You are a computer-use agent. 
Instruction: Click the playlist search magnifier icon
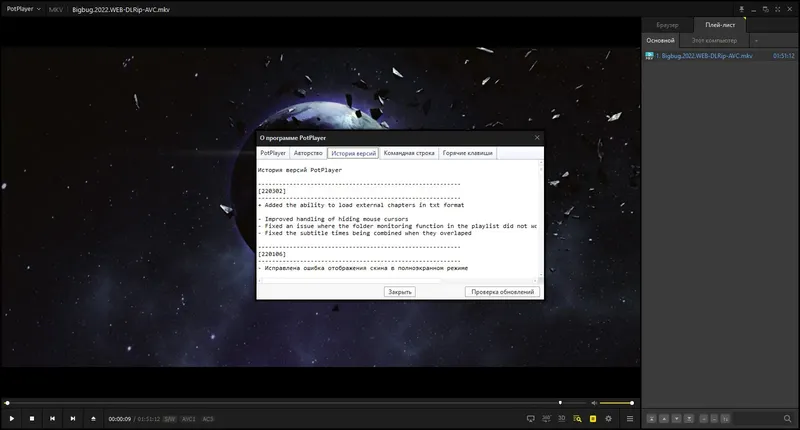click(x=787, y=419)
